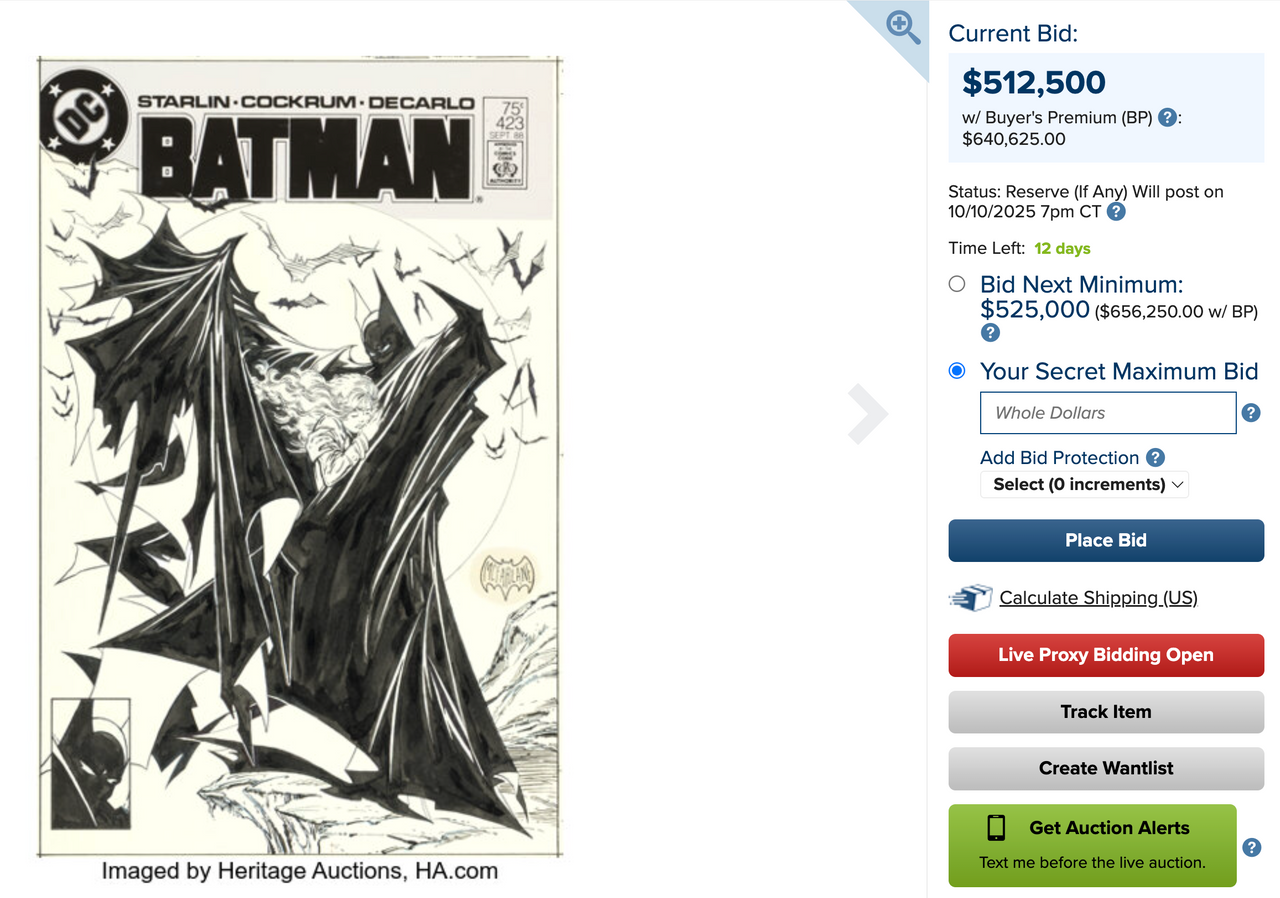This screenshot has height=898, width=1280.
Task: Open the Select (0 increments) dropdown
Action: [1084, 484]
